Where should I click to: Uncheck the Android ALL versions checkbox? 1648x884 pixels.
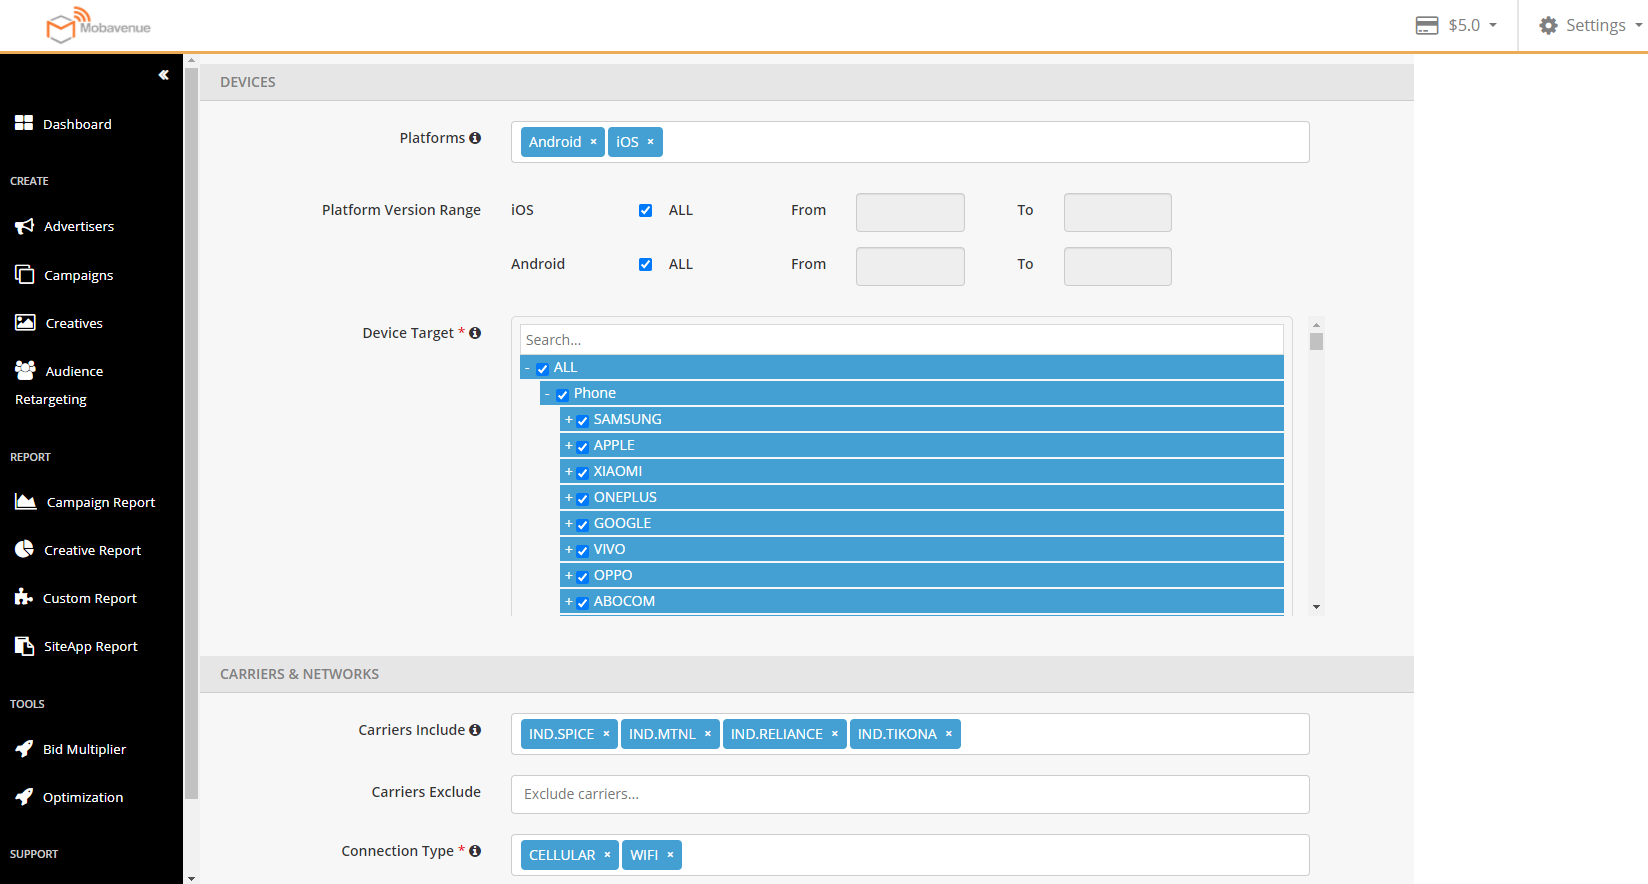point(645,265)
